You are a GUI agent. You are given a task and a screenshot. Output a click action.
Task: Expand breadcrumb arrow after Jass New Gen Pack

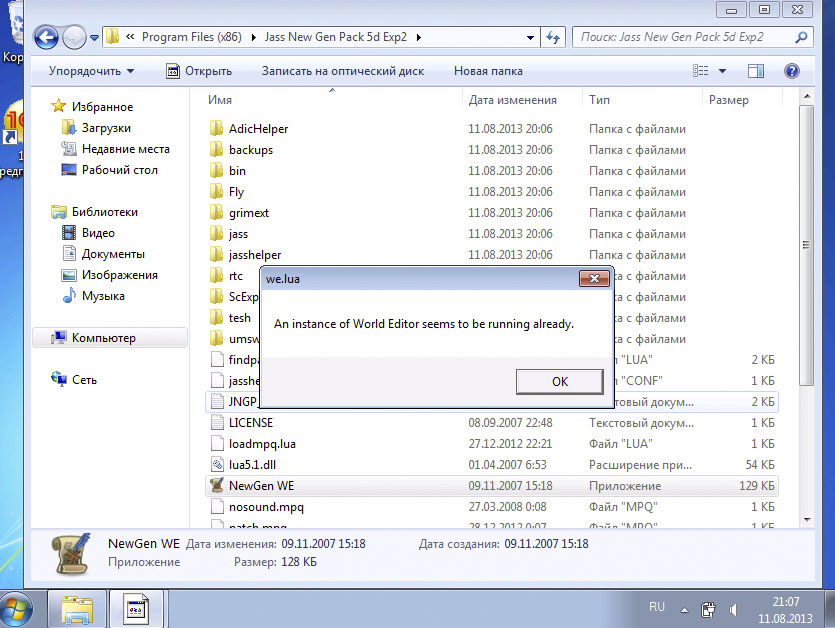pos(419,37)
